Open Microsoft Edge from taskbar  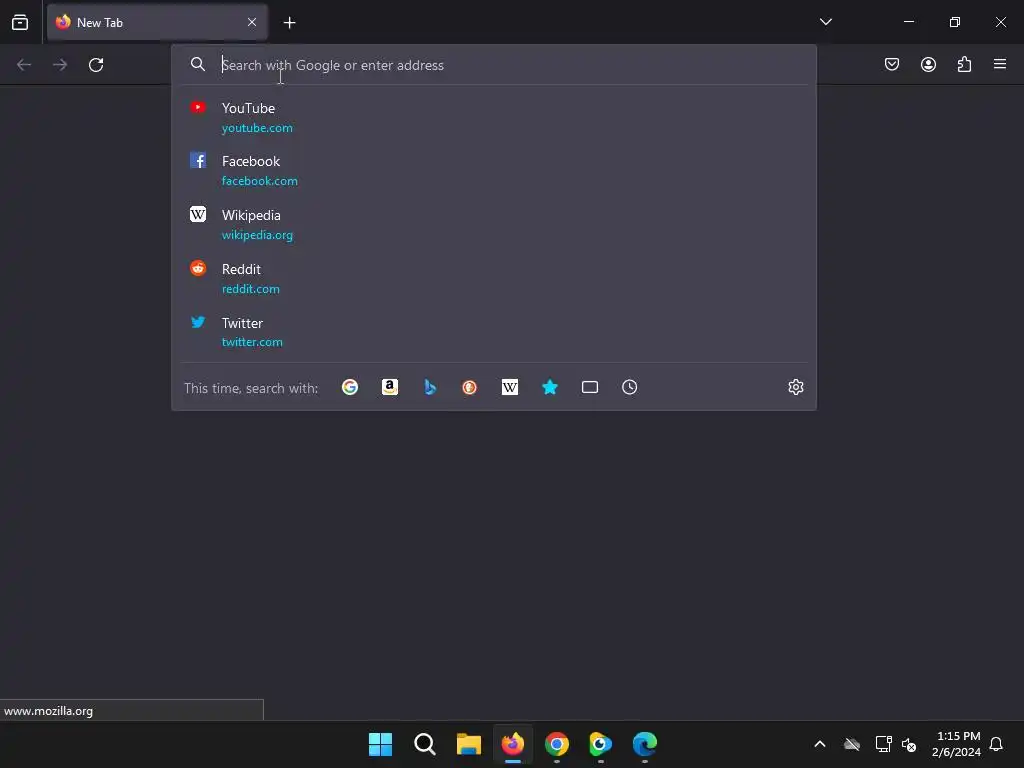pos(645,744)
